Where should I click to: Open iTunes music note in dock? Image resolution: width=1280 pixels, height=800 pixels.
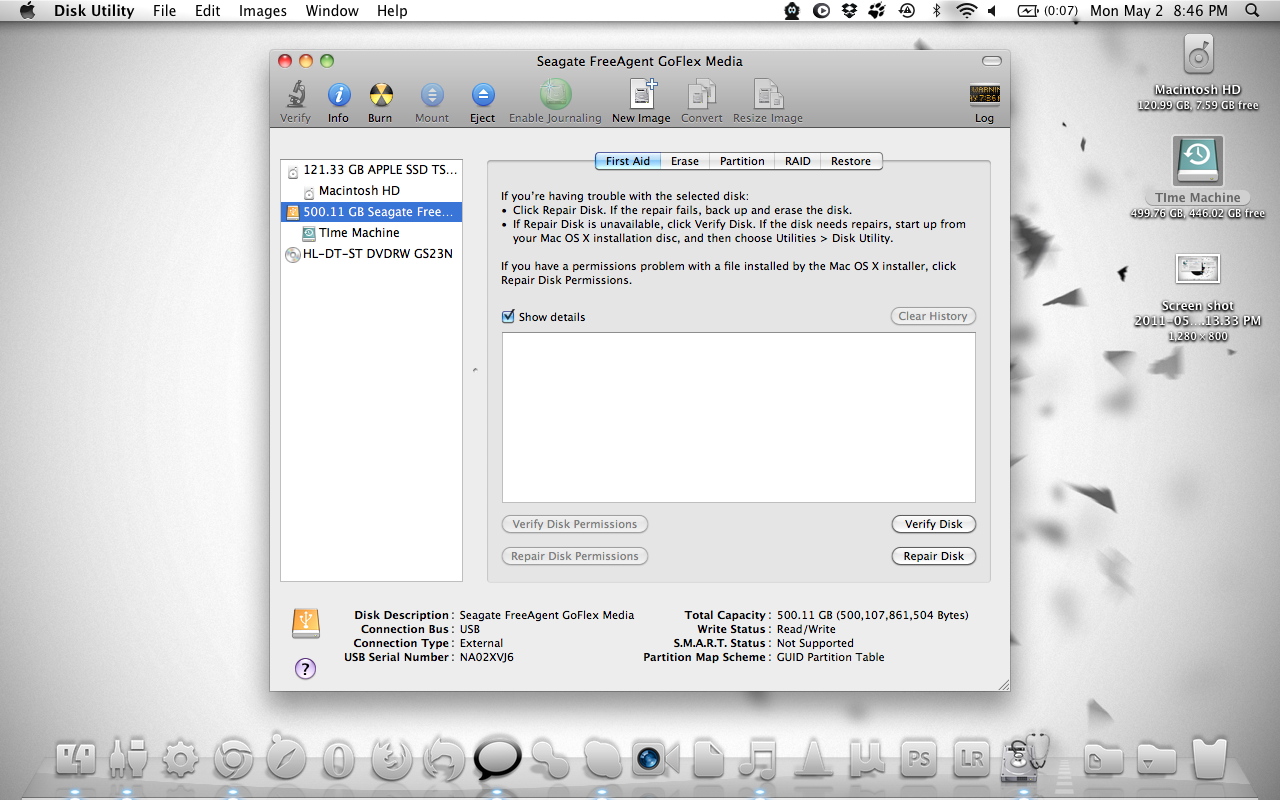coord(760,760)
